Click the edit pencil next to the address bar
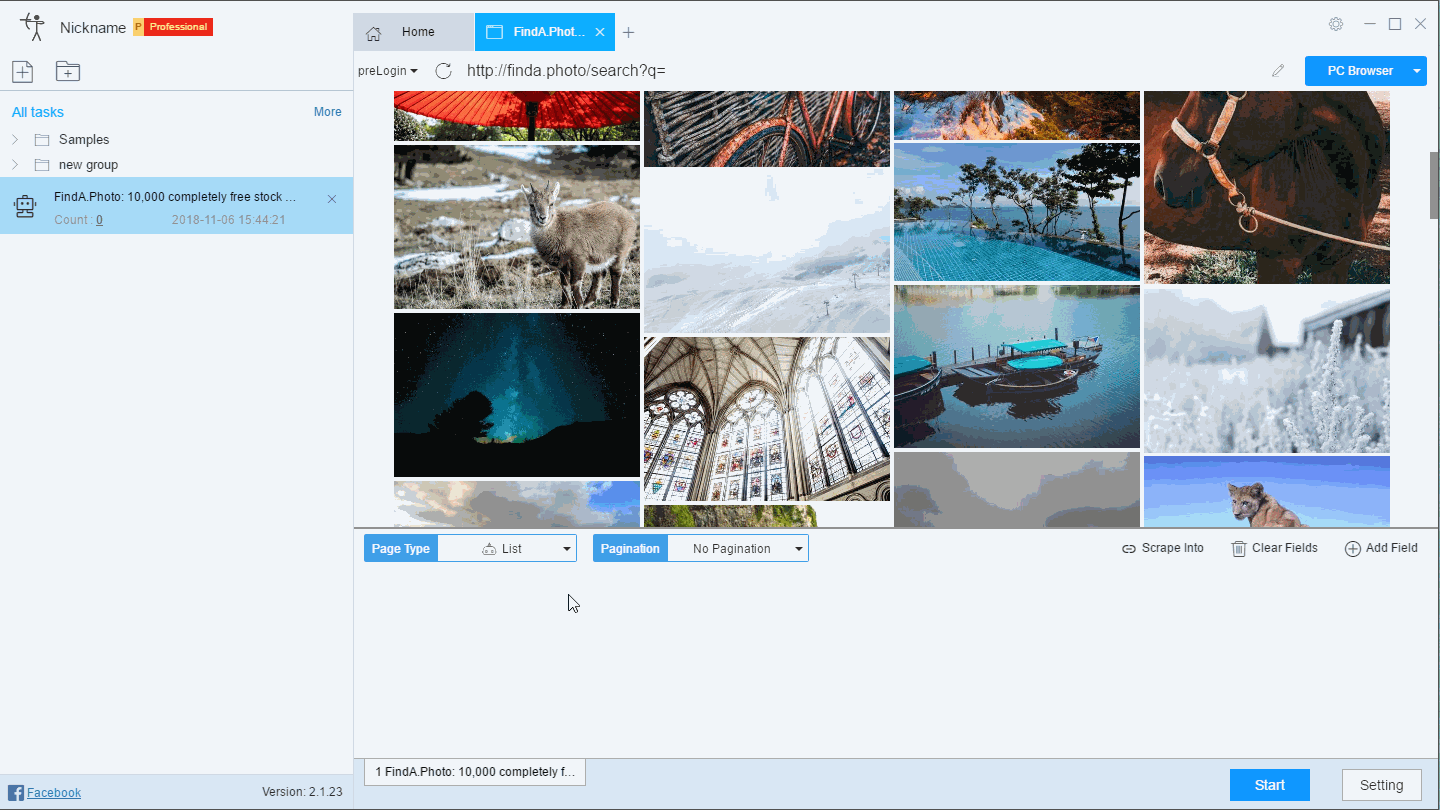The width and height of the screenshot is (1440, 810). click(1278, 70)
